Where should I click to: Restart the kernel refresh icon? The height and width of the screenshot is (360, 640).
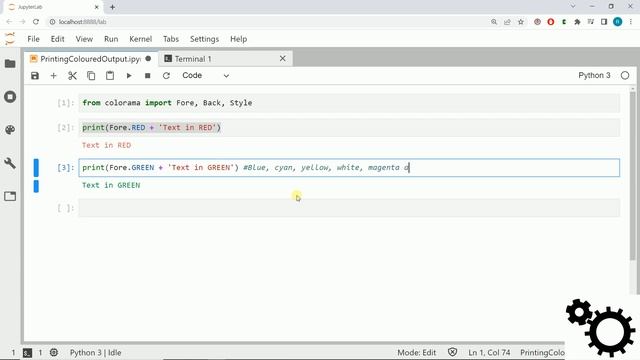click(166, 76)
